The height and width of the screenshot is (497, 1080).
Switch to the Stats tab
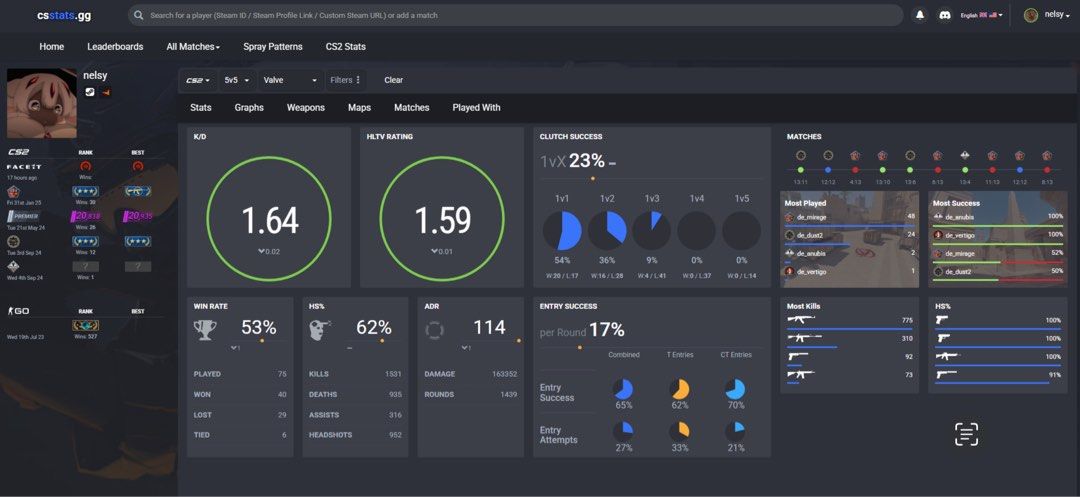200,107
